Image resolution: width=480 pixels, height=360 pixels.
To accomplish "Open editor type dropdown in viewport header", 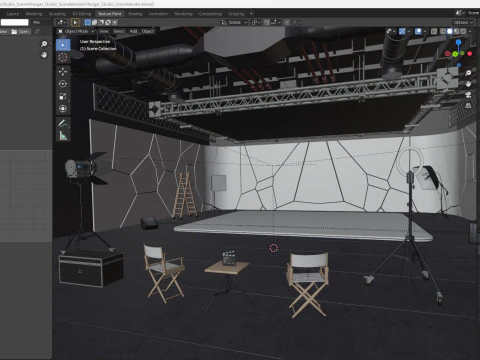I will point(62,22).
